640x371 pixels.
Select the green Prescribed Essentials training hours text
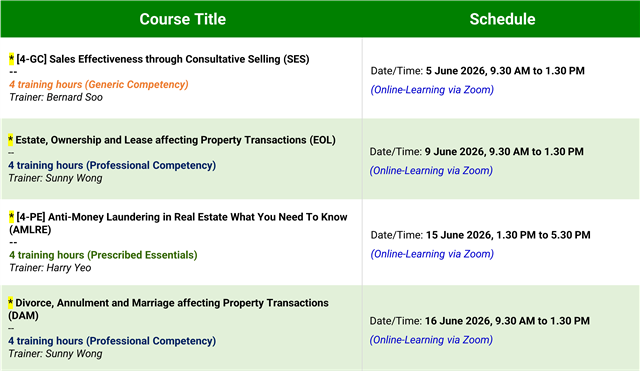(x=103, y=255)
